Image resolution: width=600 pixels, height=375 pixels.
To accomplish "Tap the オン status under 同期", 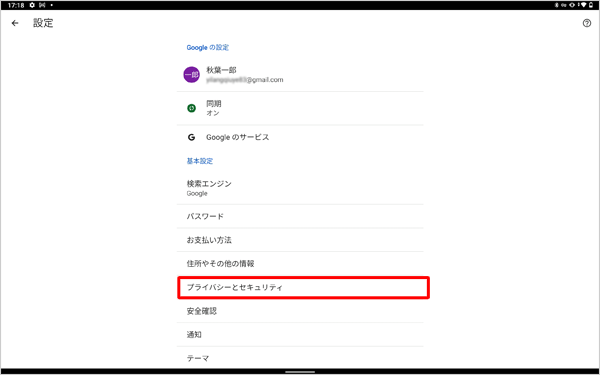I will 213,113.
